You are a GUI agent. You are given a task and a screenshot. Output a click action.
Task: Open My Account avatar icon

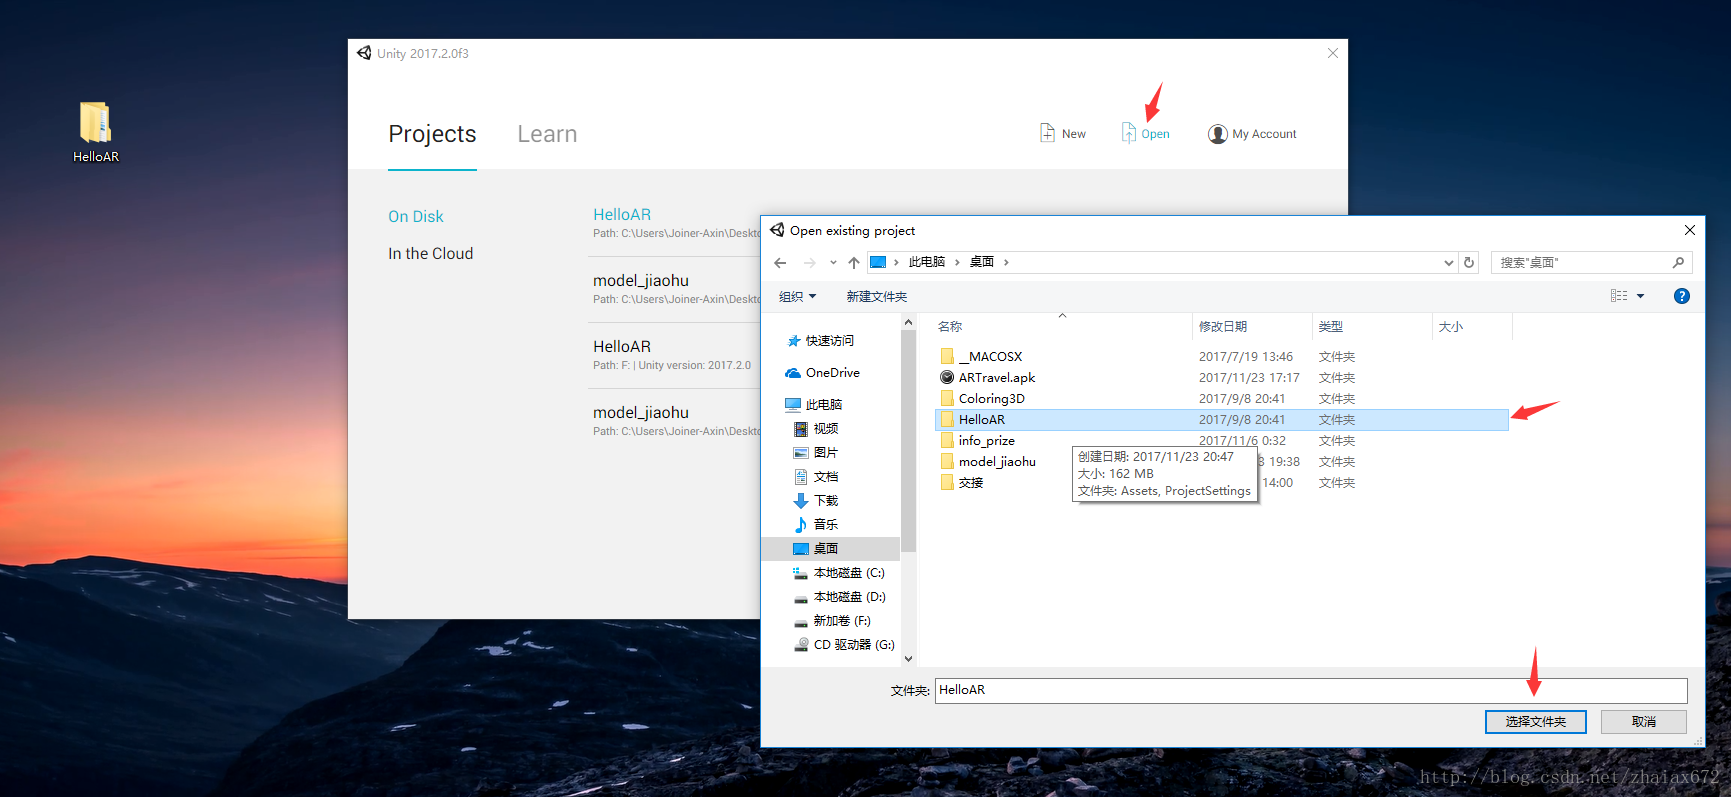(x=1217, y=134)
